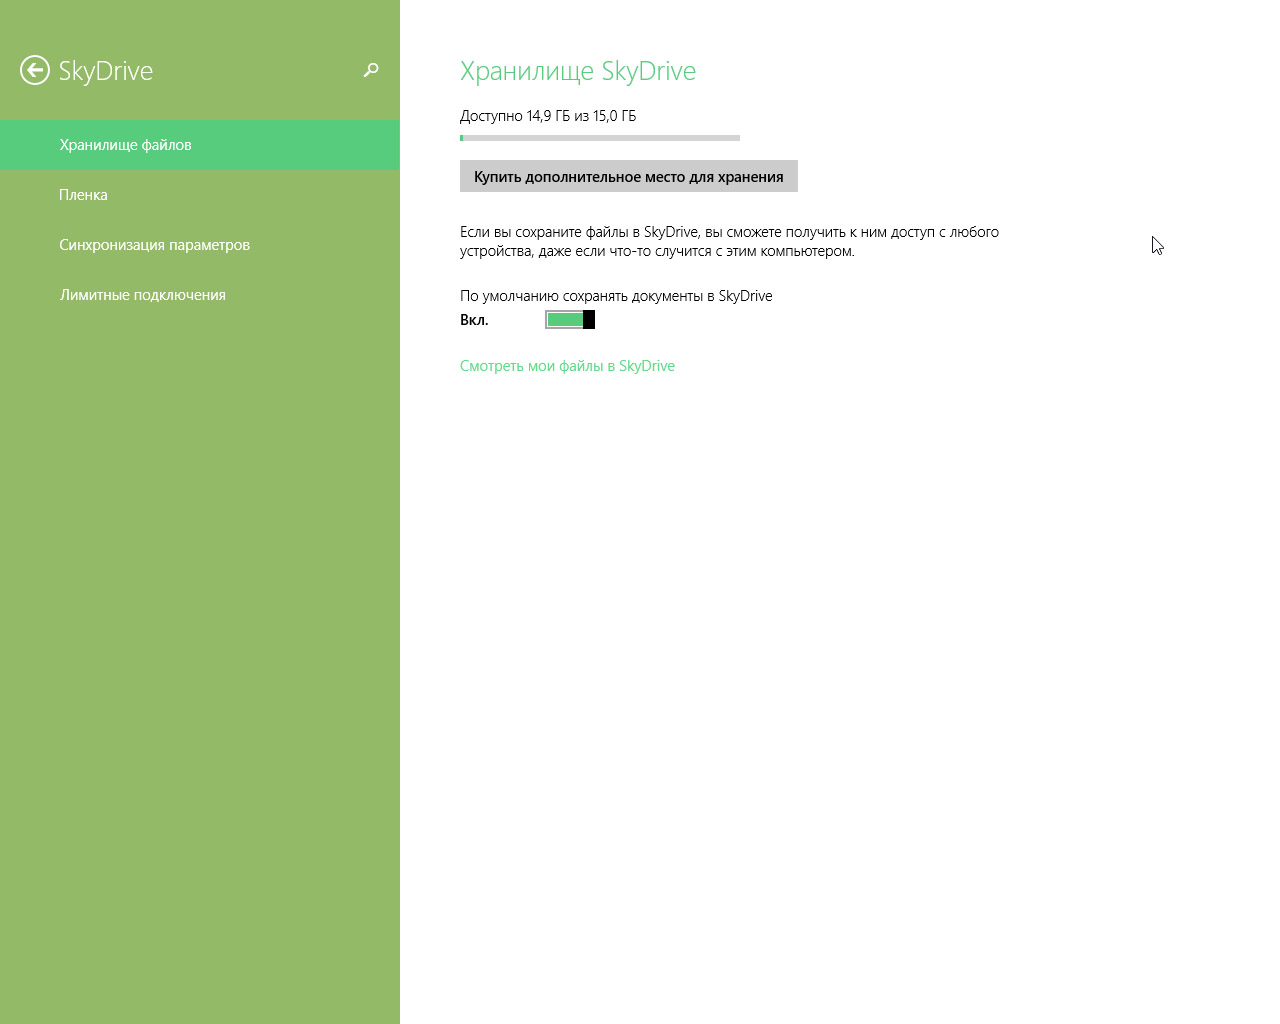Go back using the arrow icon

(35, 70)
